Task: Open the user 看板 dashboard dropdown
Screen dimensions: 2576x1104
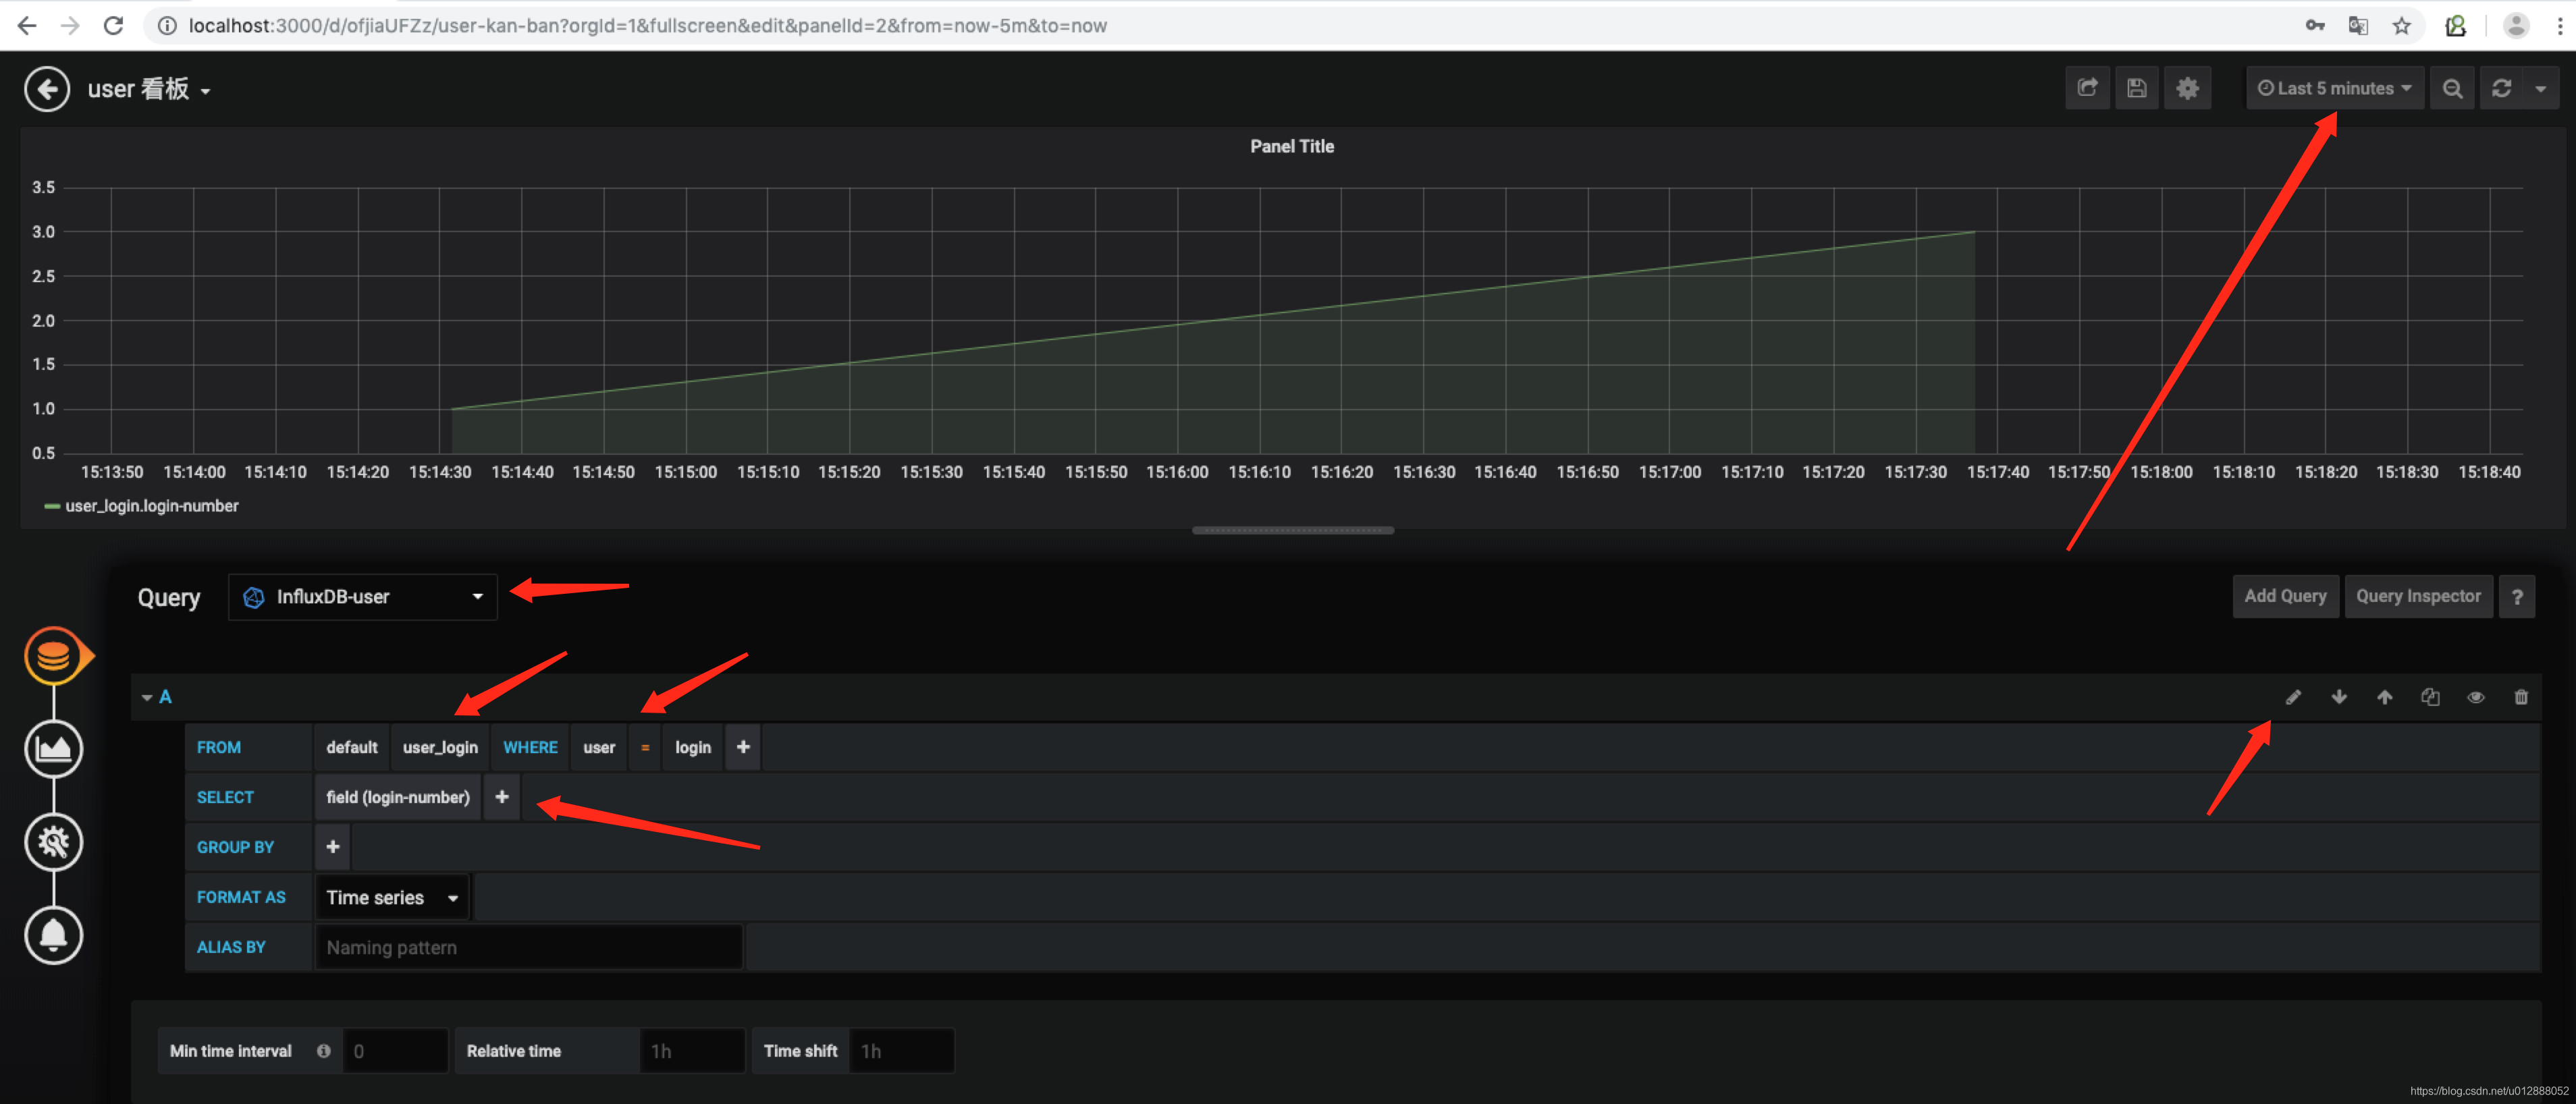Action: pos(149,89)
